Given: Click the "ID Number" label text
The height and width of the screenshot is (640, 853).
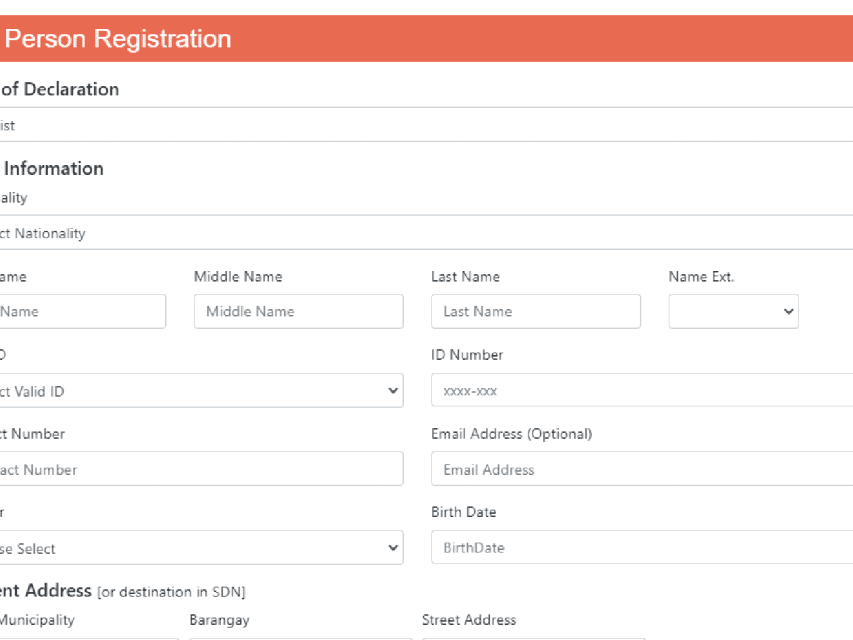Looking at the screenshot, I should (467, 355).
